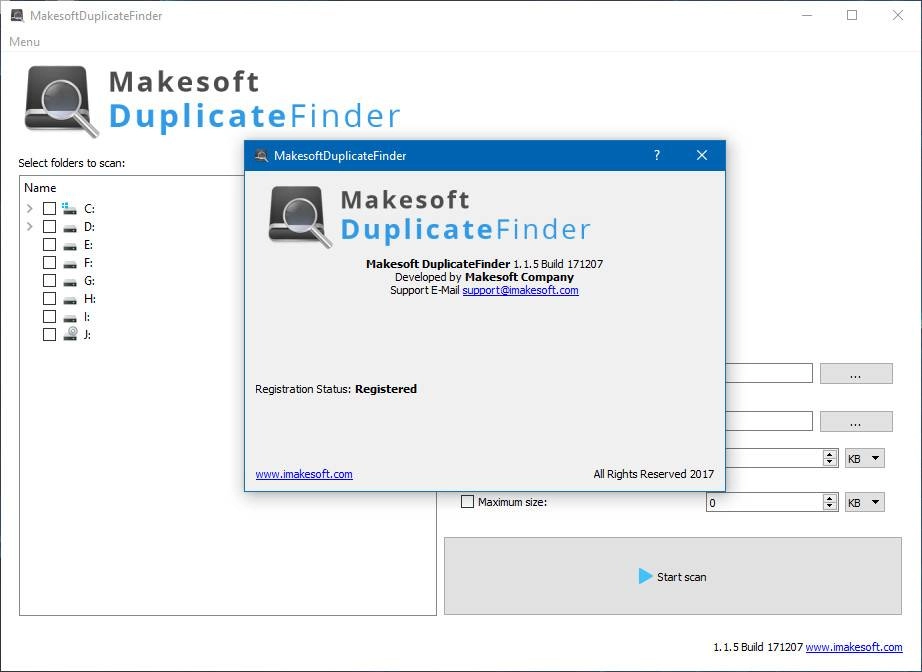The height and width of the screenshot is (672, 922).
Task: Click the Registered status text
Action: 386,389
